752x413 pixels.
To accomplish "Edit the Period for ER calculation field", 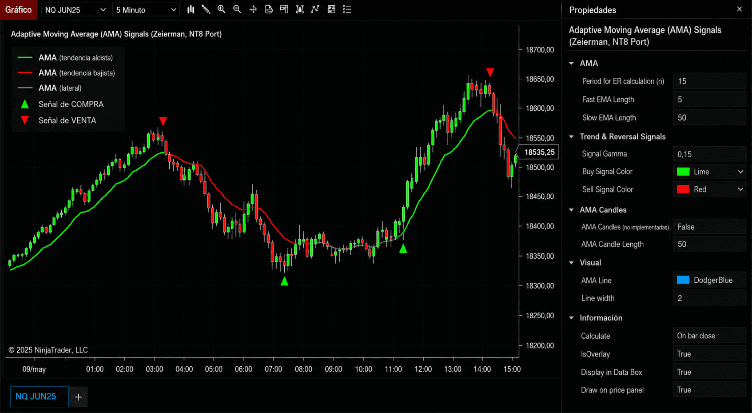I will 710,81.
